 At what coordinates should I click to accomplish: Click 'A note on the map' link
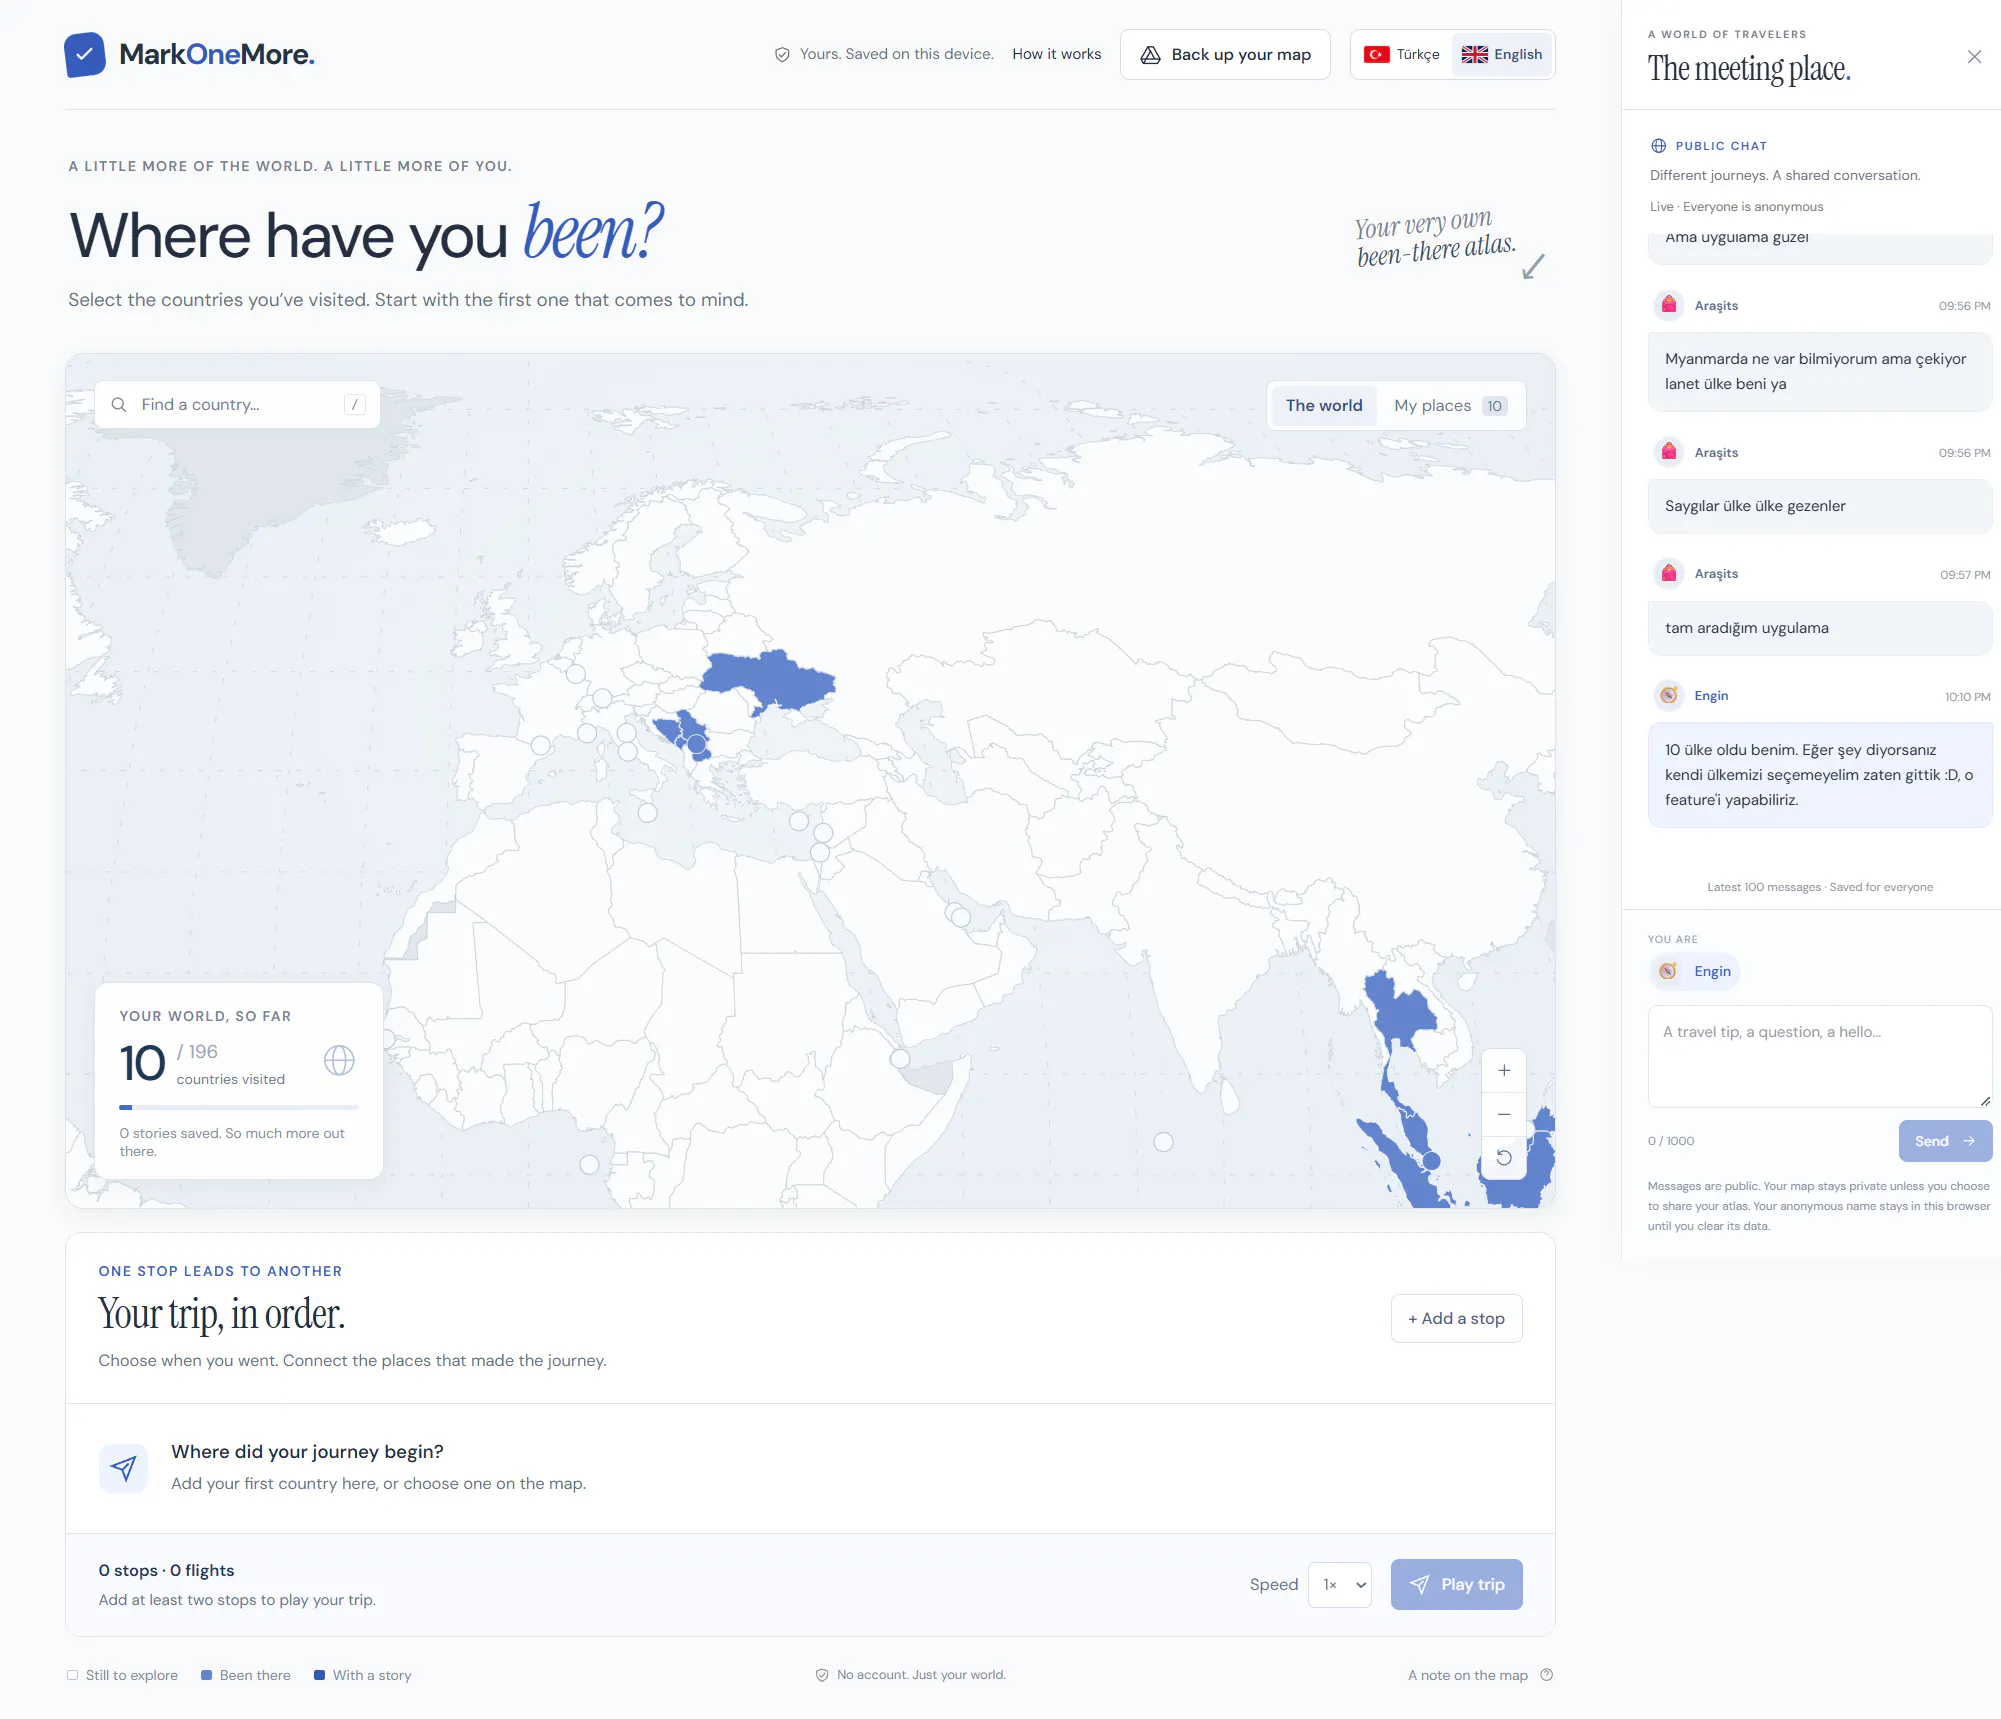[x=1467, y=1675]
